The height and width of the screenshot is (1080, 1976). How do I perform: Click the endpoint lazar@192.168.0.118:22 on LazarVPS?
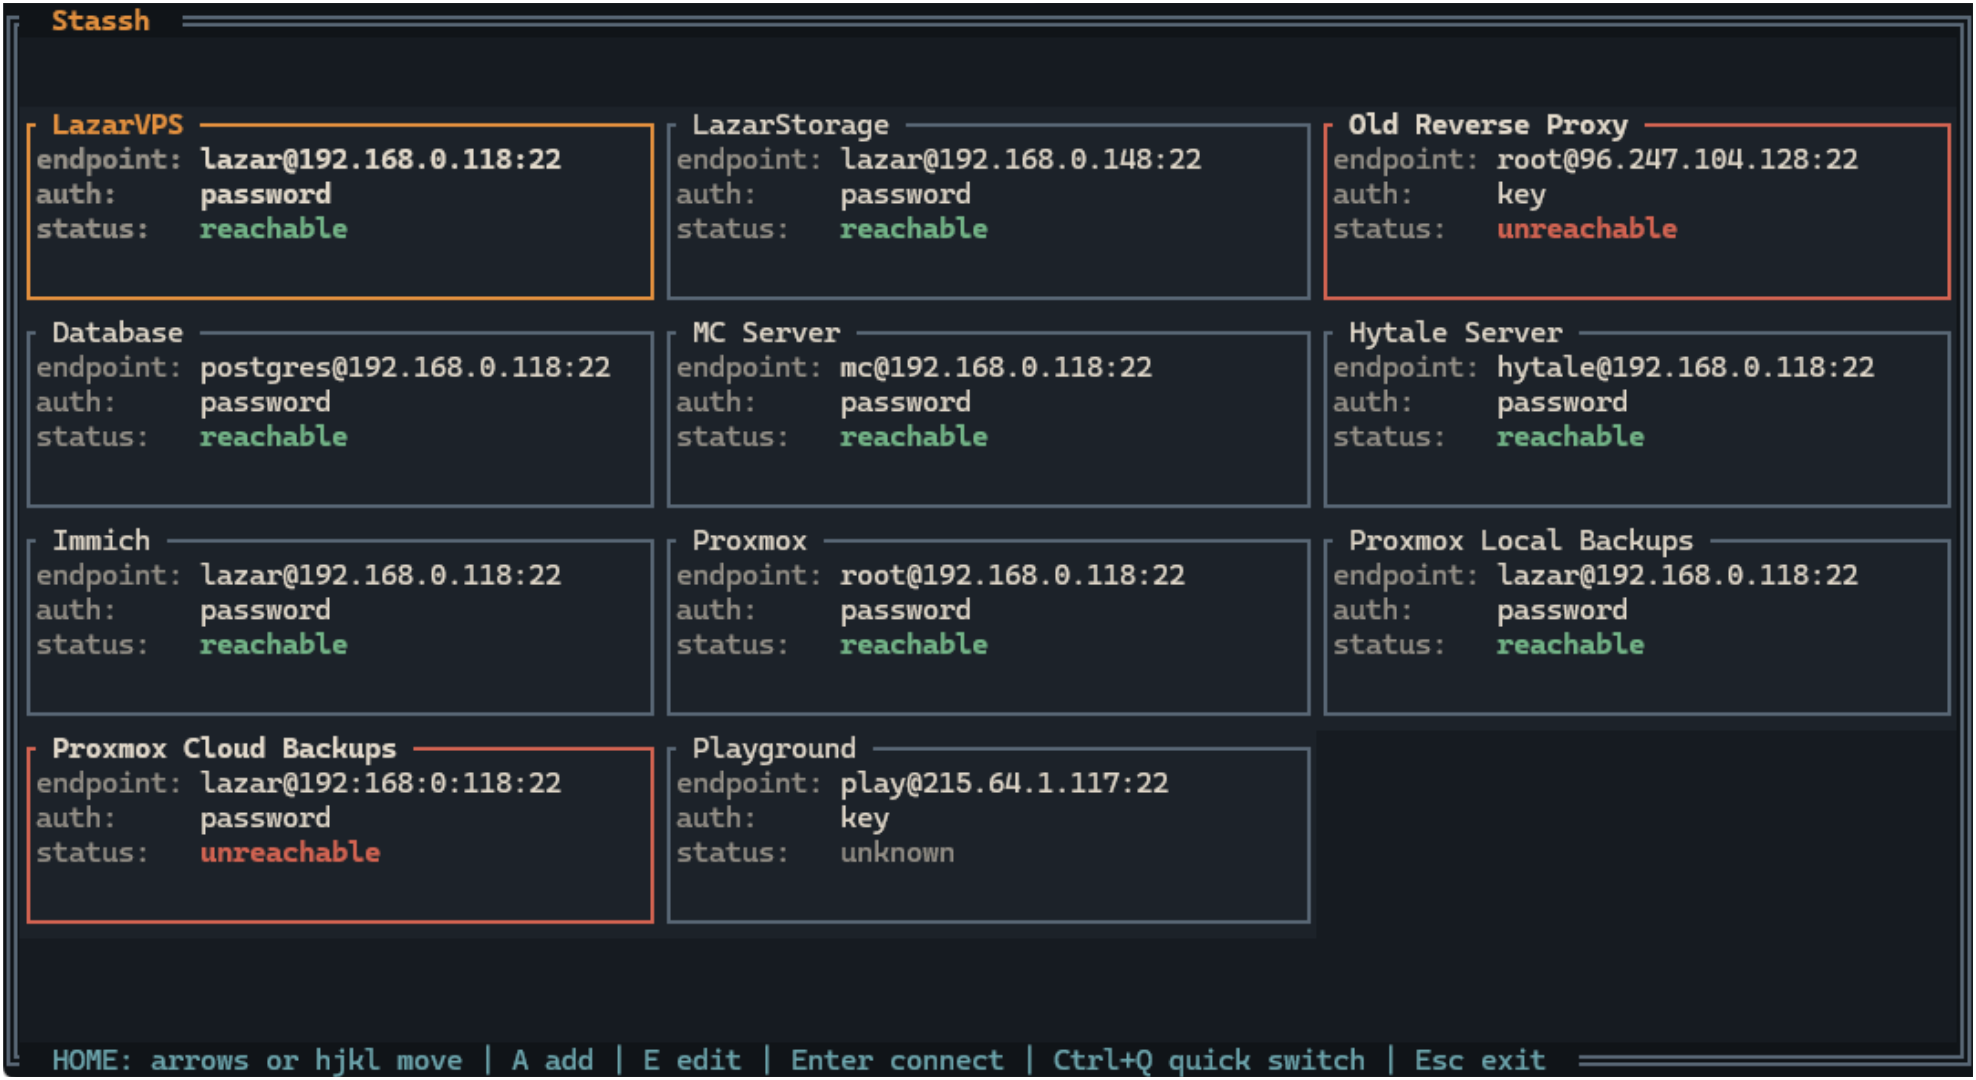(x=381, y=159)
